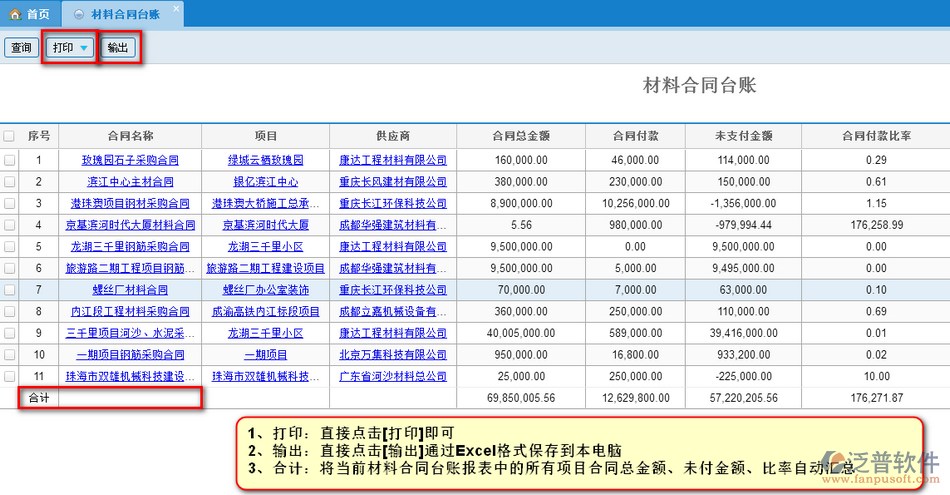Sort by 合同总金额 column header
Image resolution: width=950 pixels, height=495 pixels.
521,136
